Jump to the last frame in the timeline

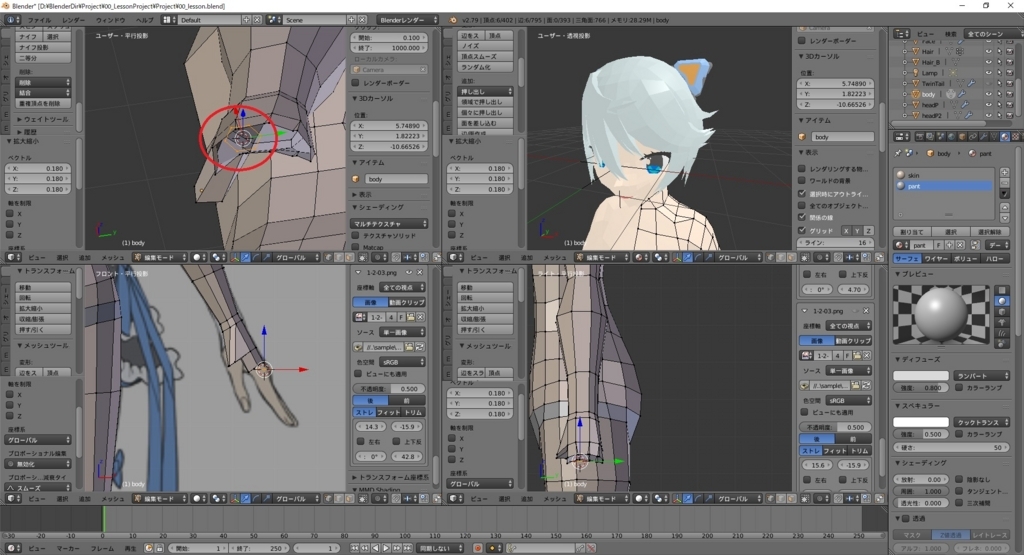point(407,548)
